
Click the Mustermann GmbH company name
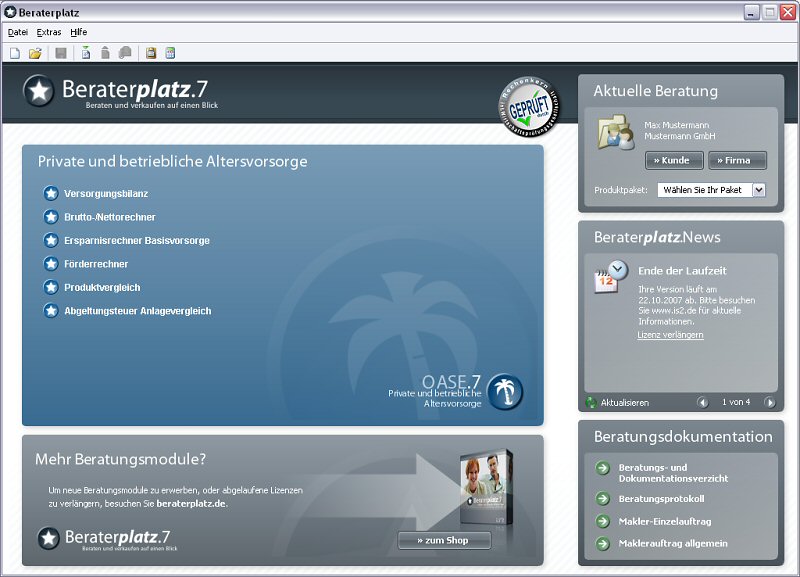point(680,136)
